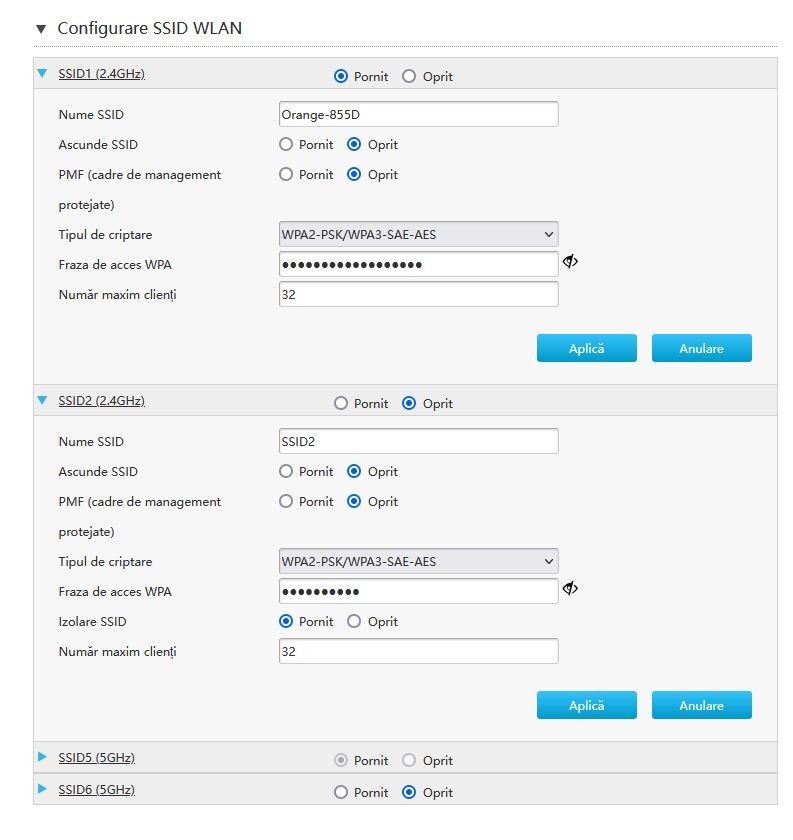The height and width of the screenshot is (840, 793).
Task: Click Aplică button for SSID1
Action: [x=586, y=348]
